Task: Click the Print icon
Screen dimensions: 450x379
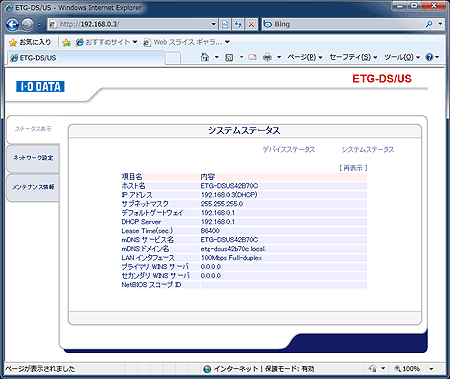Action: 267,57
